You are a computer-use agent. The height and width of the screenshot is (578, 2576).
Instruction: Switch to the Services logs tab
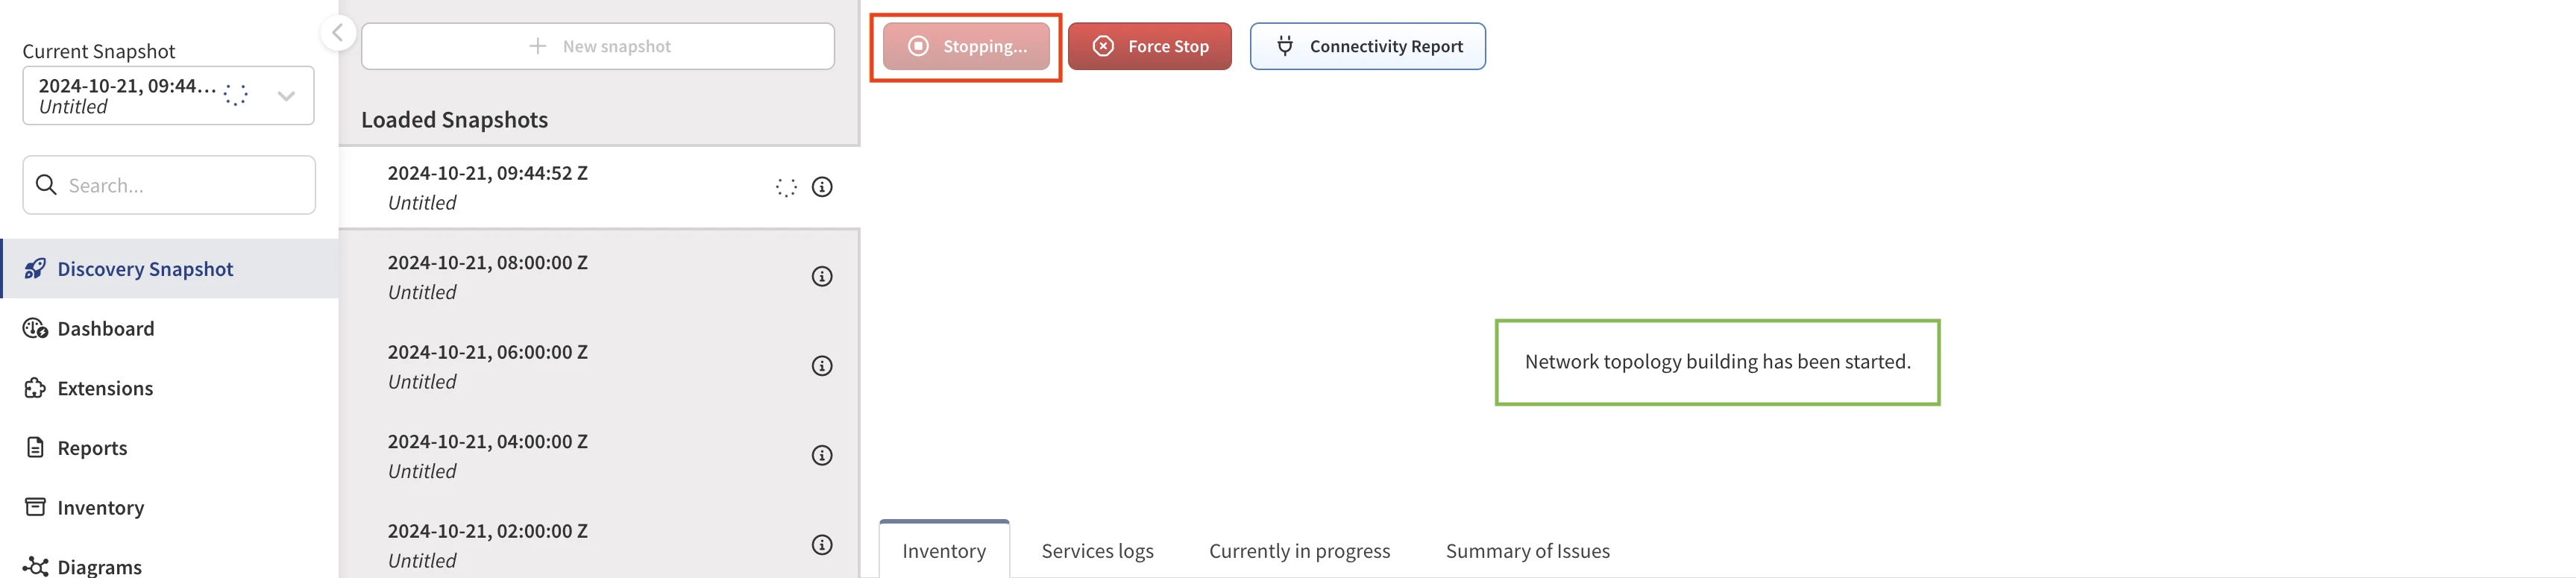click(x=1097, y=551)
